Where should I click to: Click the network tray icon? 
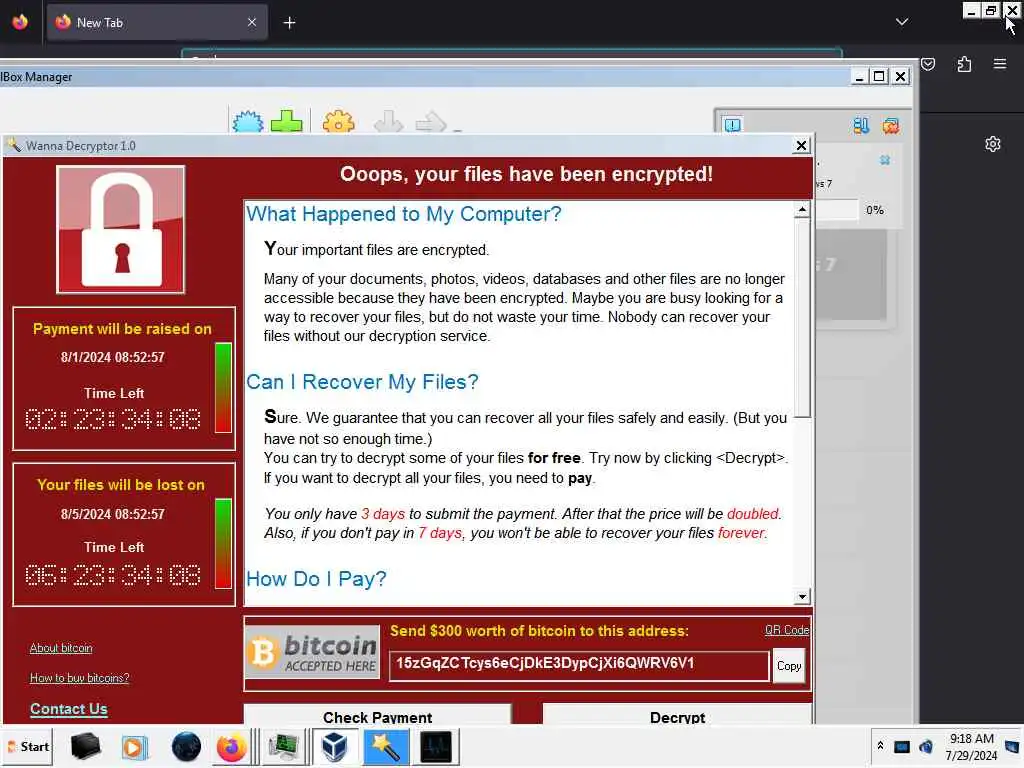point(902,747)
